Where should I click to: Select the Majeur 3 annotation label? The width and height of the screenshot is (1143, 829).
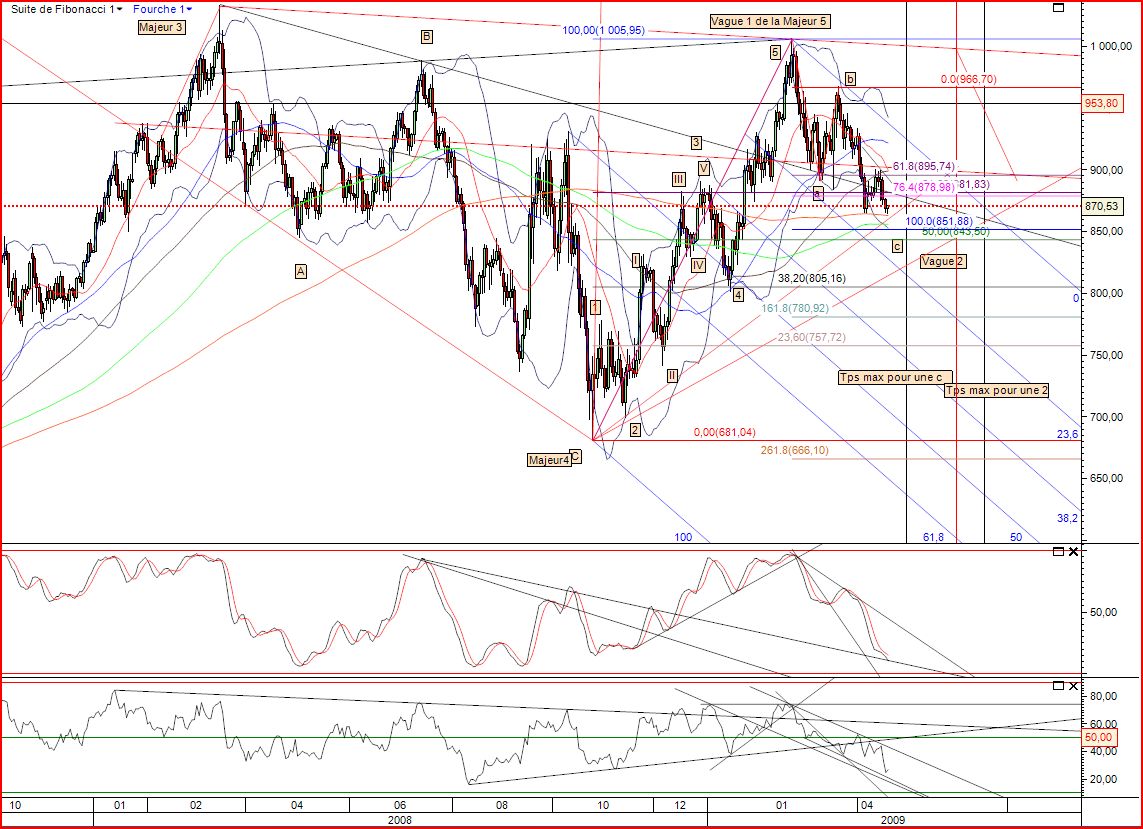[162, 28]
